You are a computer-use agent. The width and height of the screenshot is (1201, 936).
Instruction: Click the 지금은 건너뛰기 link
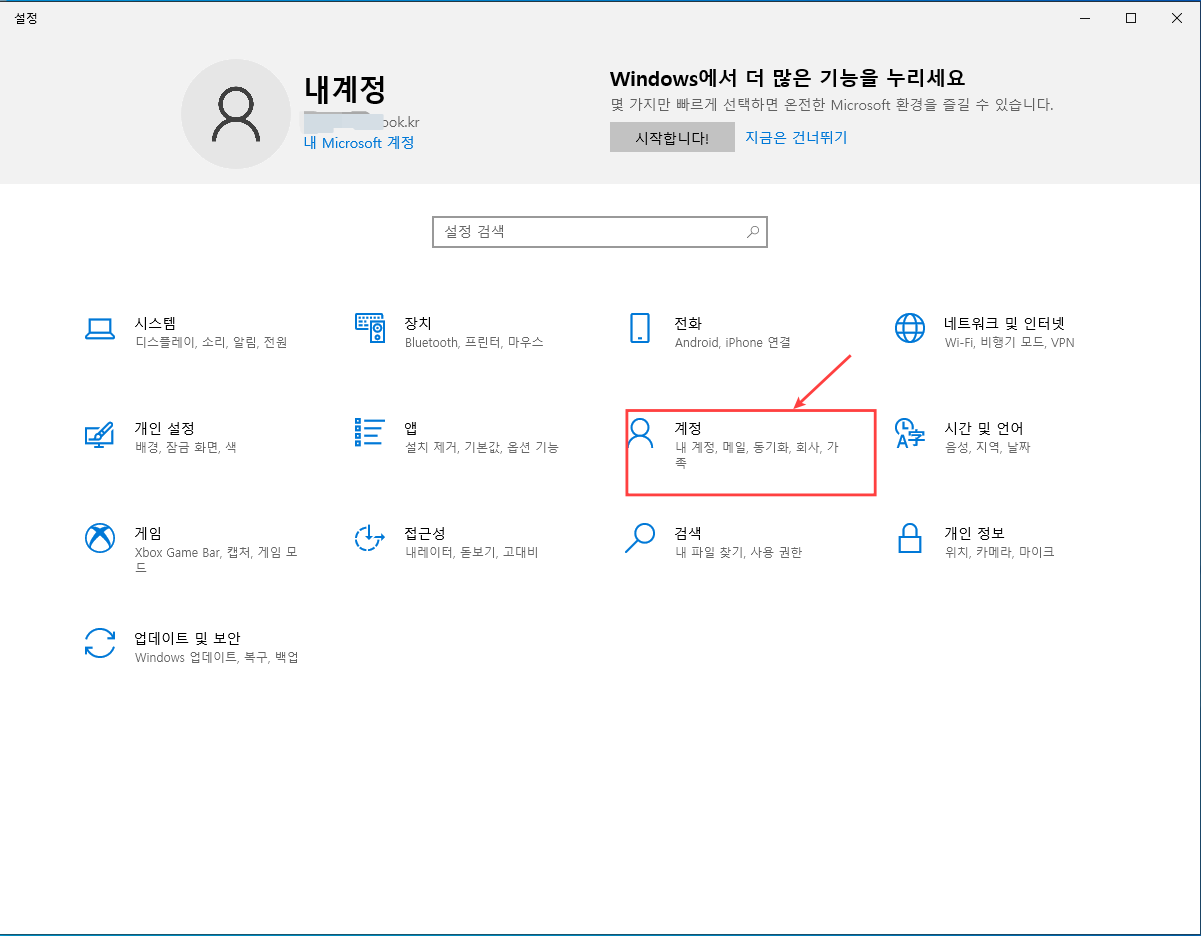pyautogui.click(x=796, y=138)
